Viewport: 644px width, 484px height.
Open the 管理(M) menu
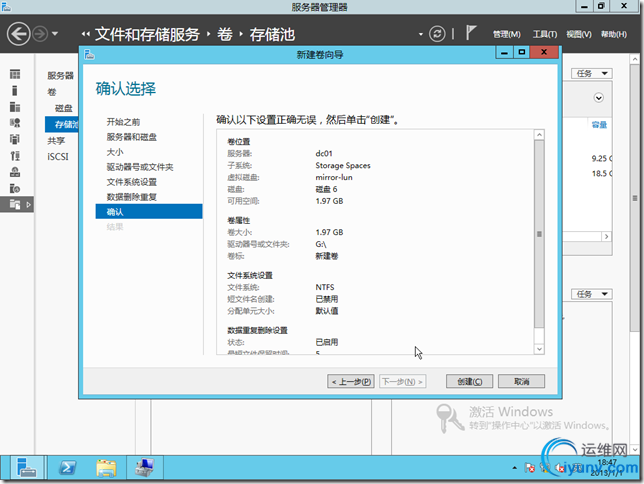point(506,35)
